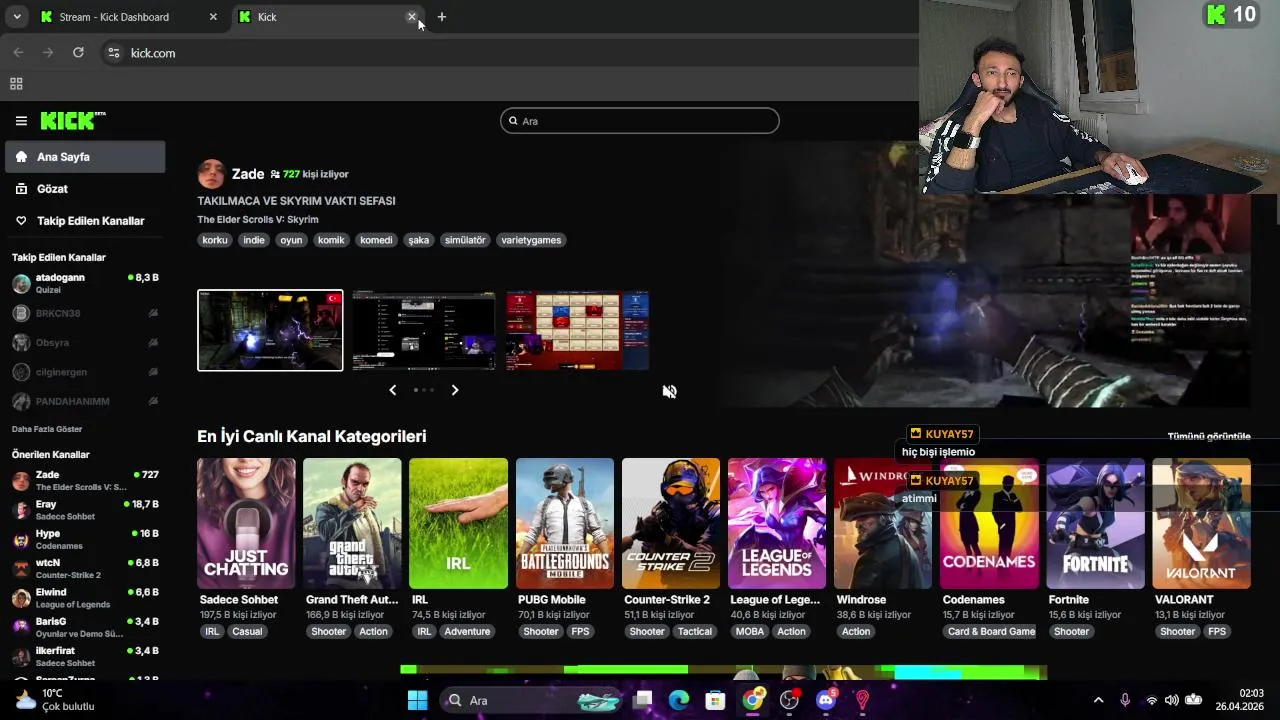Click Tümünü görüntüle link
This screenshot has width=1280, height=720.
pos(1209,437)
